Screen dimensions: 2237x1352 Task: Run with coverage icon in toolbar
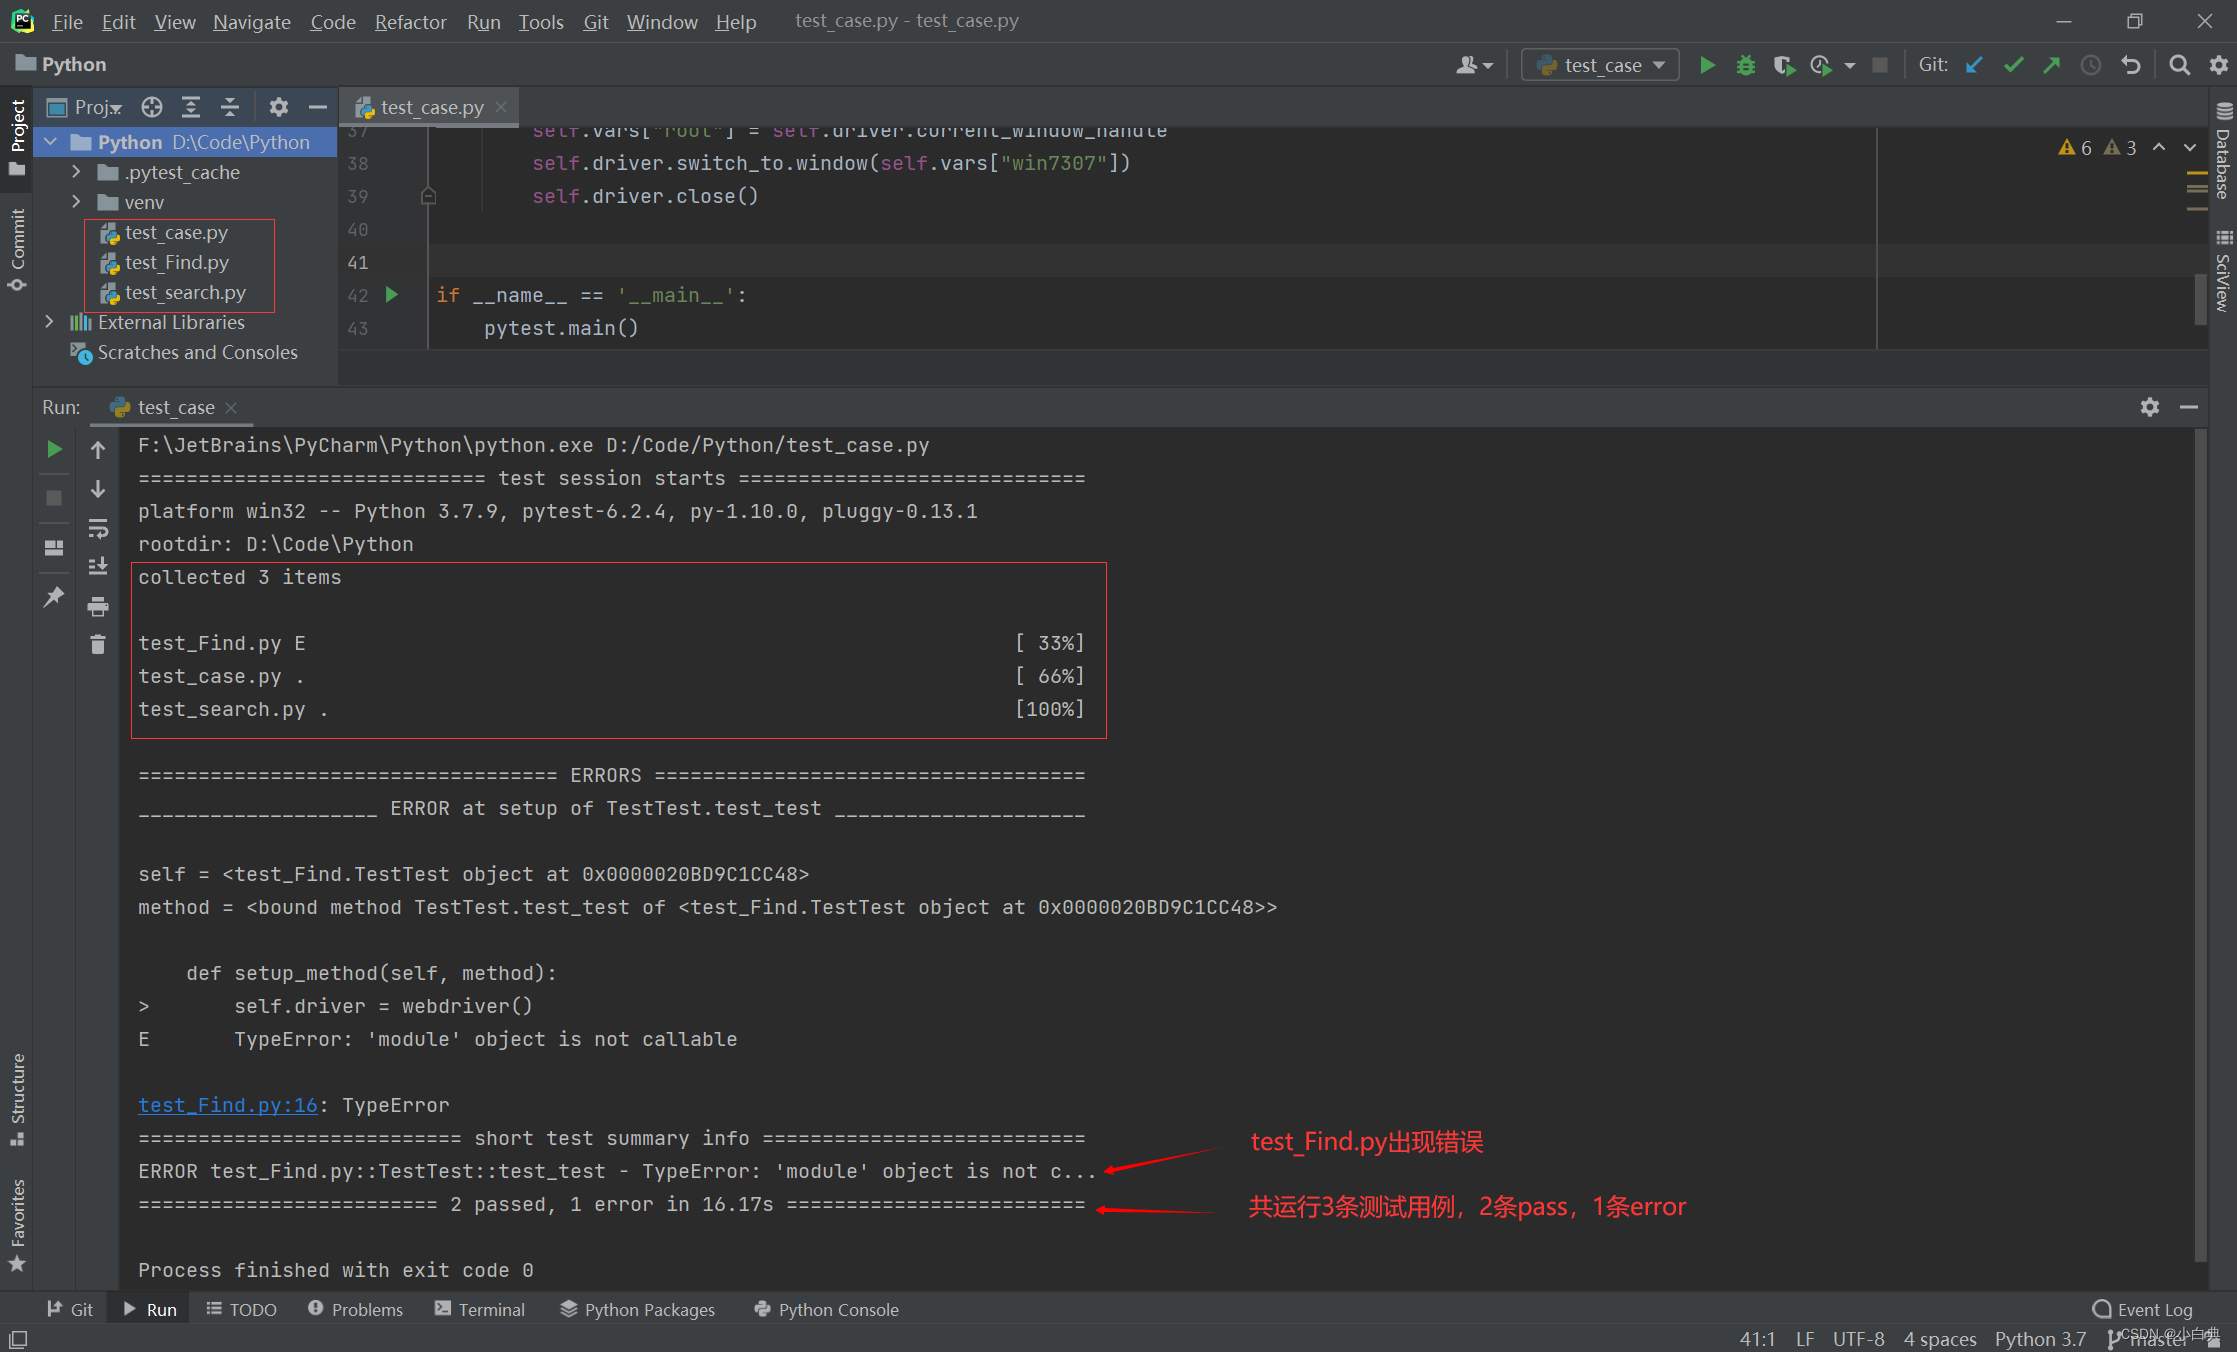(1783, 65)
